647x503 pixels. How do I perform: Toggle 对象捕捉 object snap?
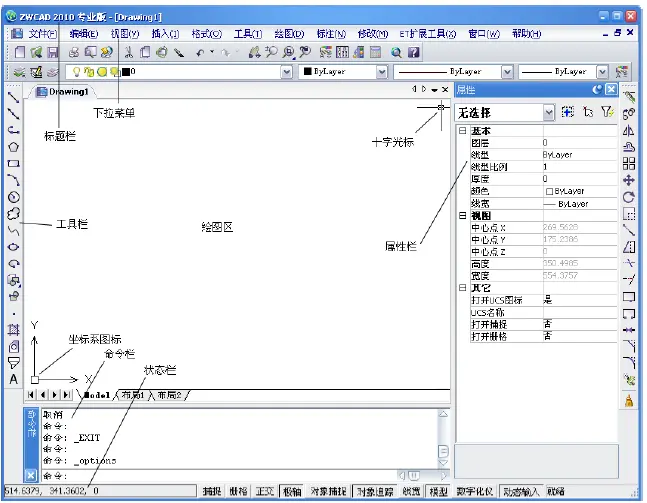pyautogui.click(x=328, y=491)
